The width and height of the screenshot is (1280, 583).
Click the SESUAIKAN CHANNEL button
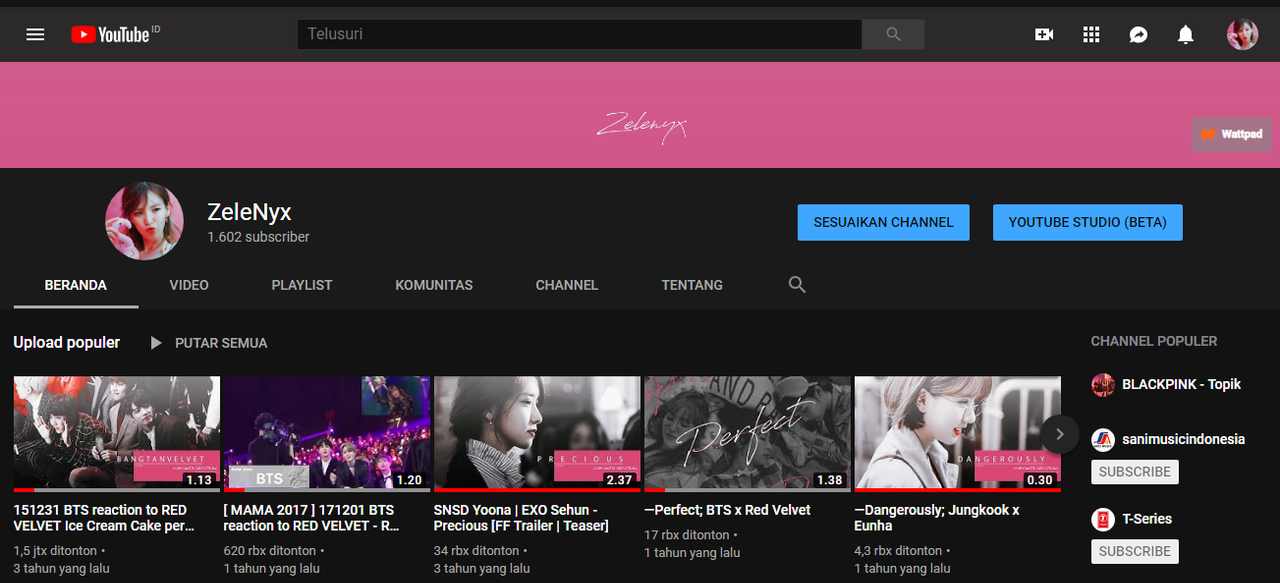coord(884,222)
